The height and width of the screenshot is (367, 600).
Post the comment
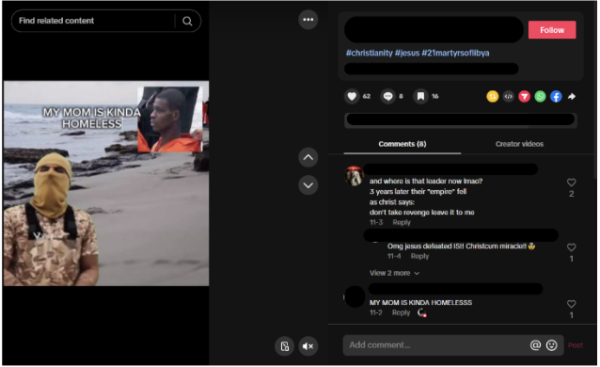(x=575, y=345)
